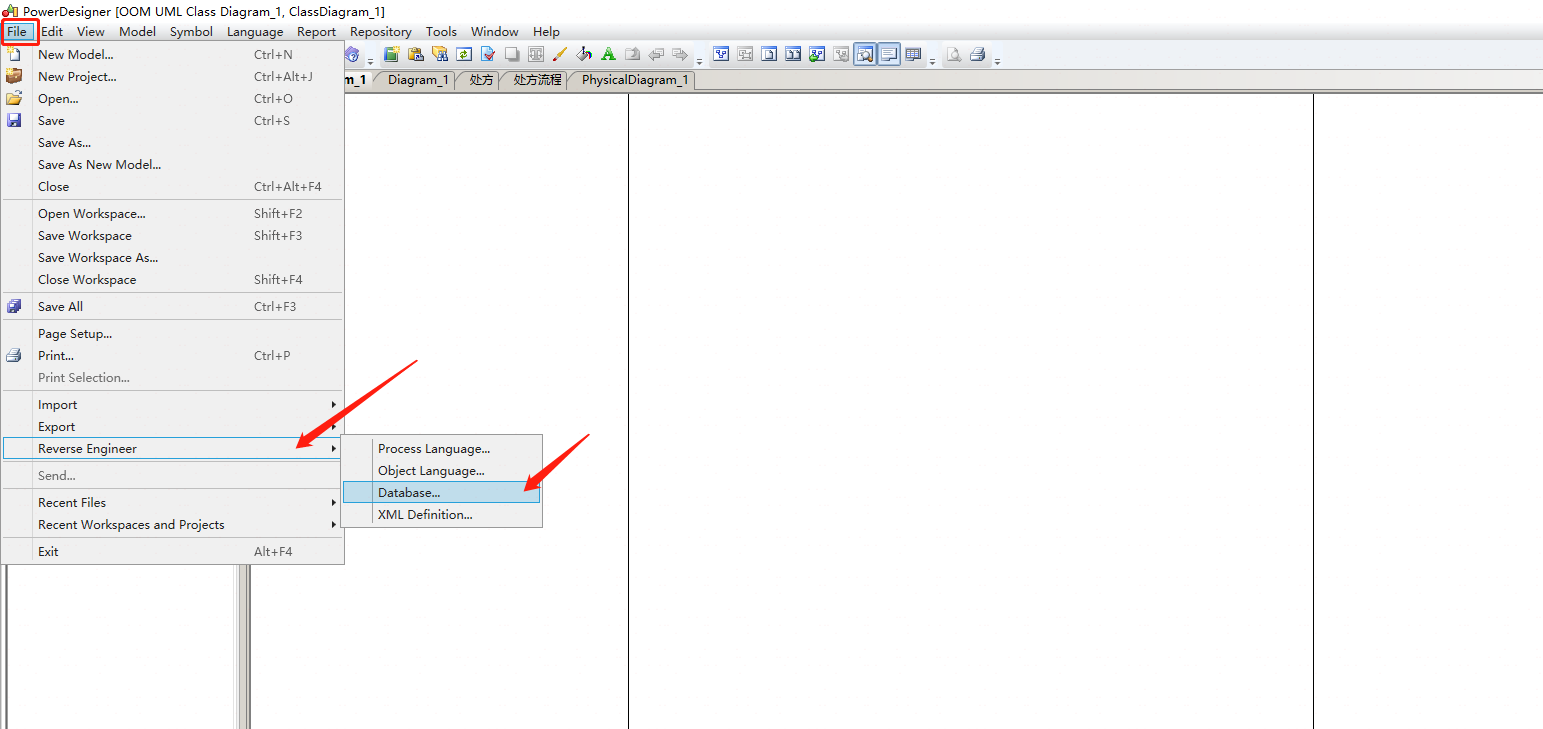Click the folder with binoculars toolbar icon
This screenshot has height=729, width=1543.
click(440, 54)
